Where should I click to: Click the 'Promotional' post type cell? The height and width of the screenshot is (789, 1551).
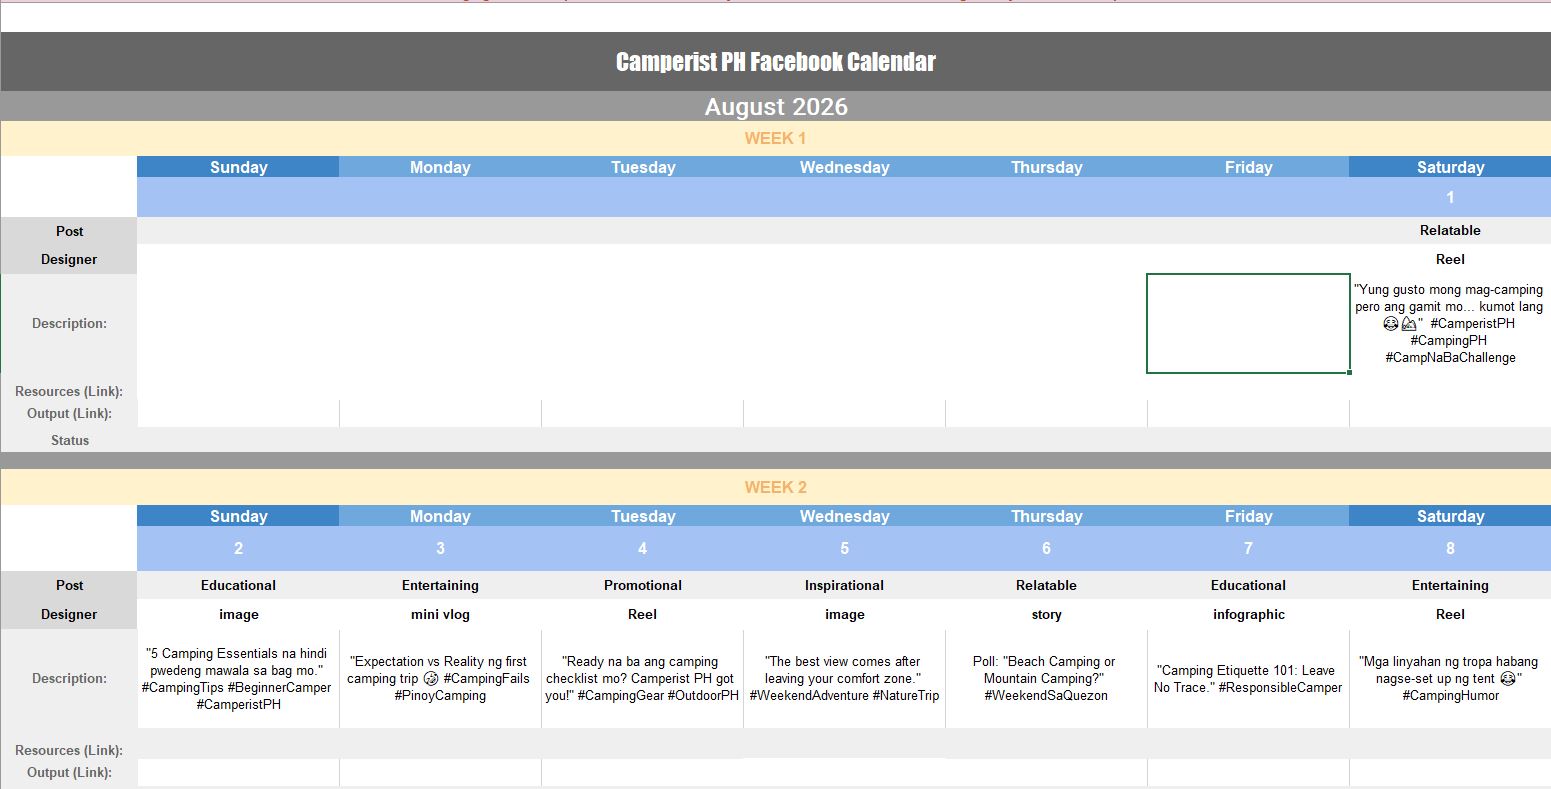pos(642,585)
